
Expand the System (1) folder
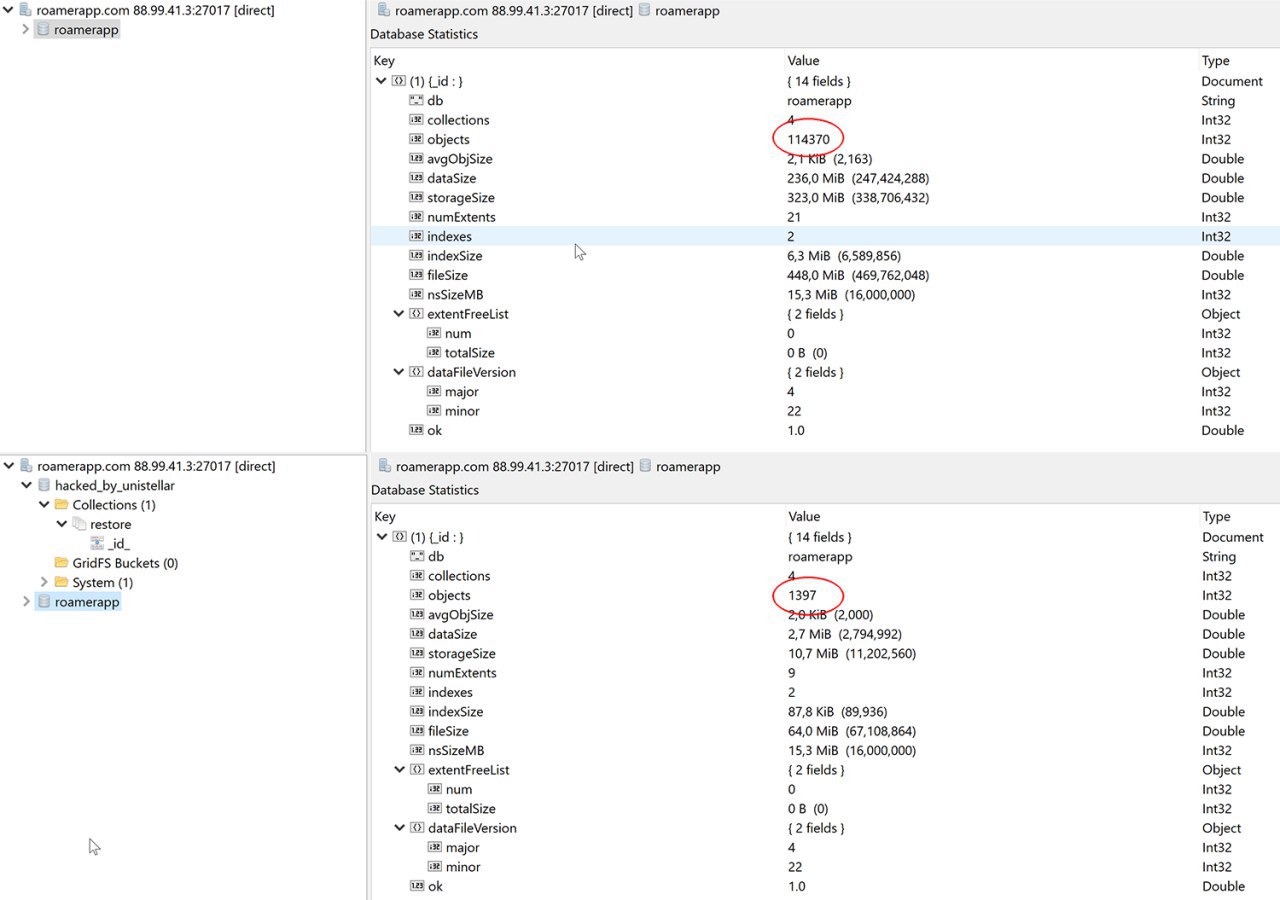click(x=44, y=582)
